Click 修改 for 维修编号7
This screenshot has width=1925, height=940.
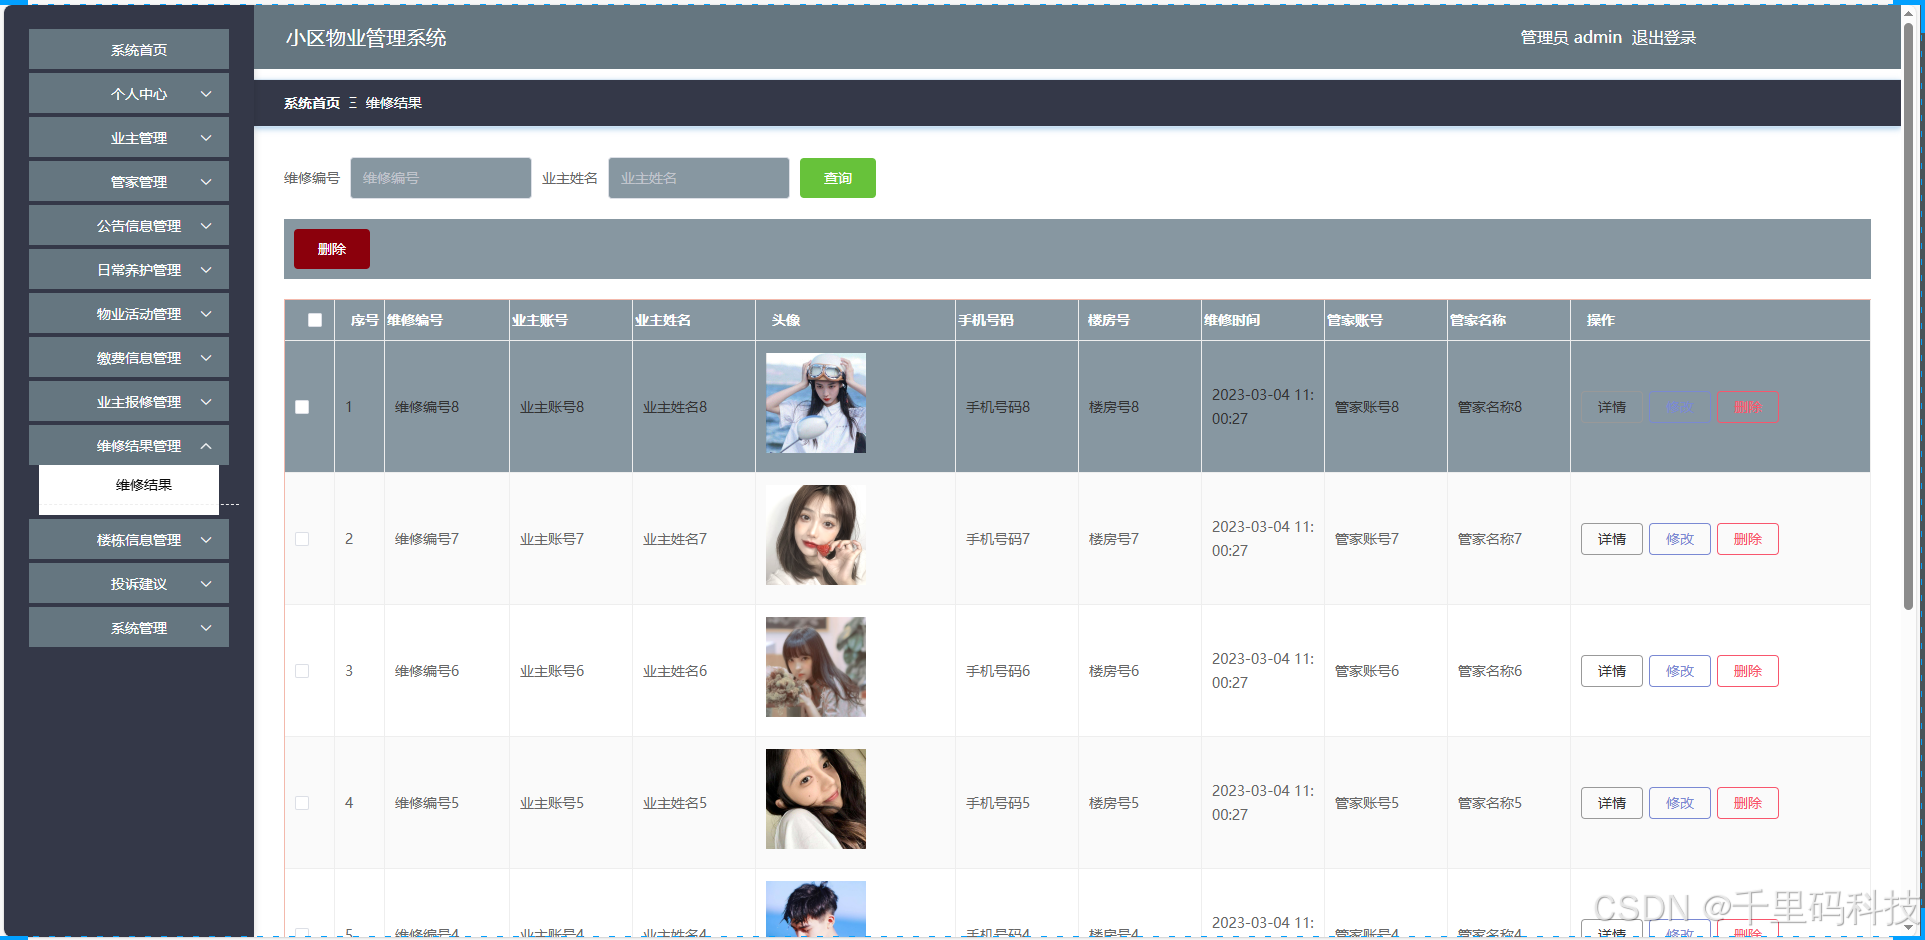click(x=1680, y=539)
